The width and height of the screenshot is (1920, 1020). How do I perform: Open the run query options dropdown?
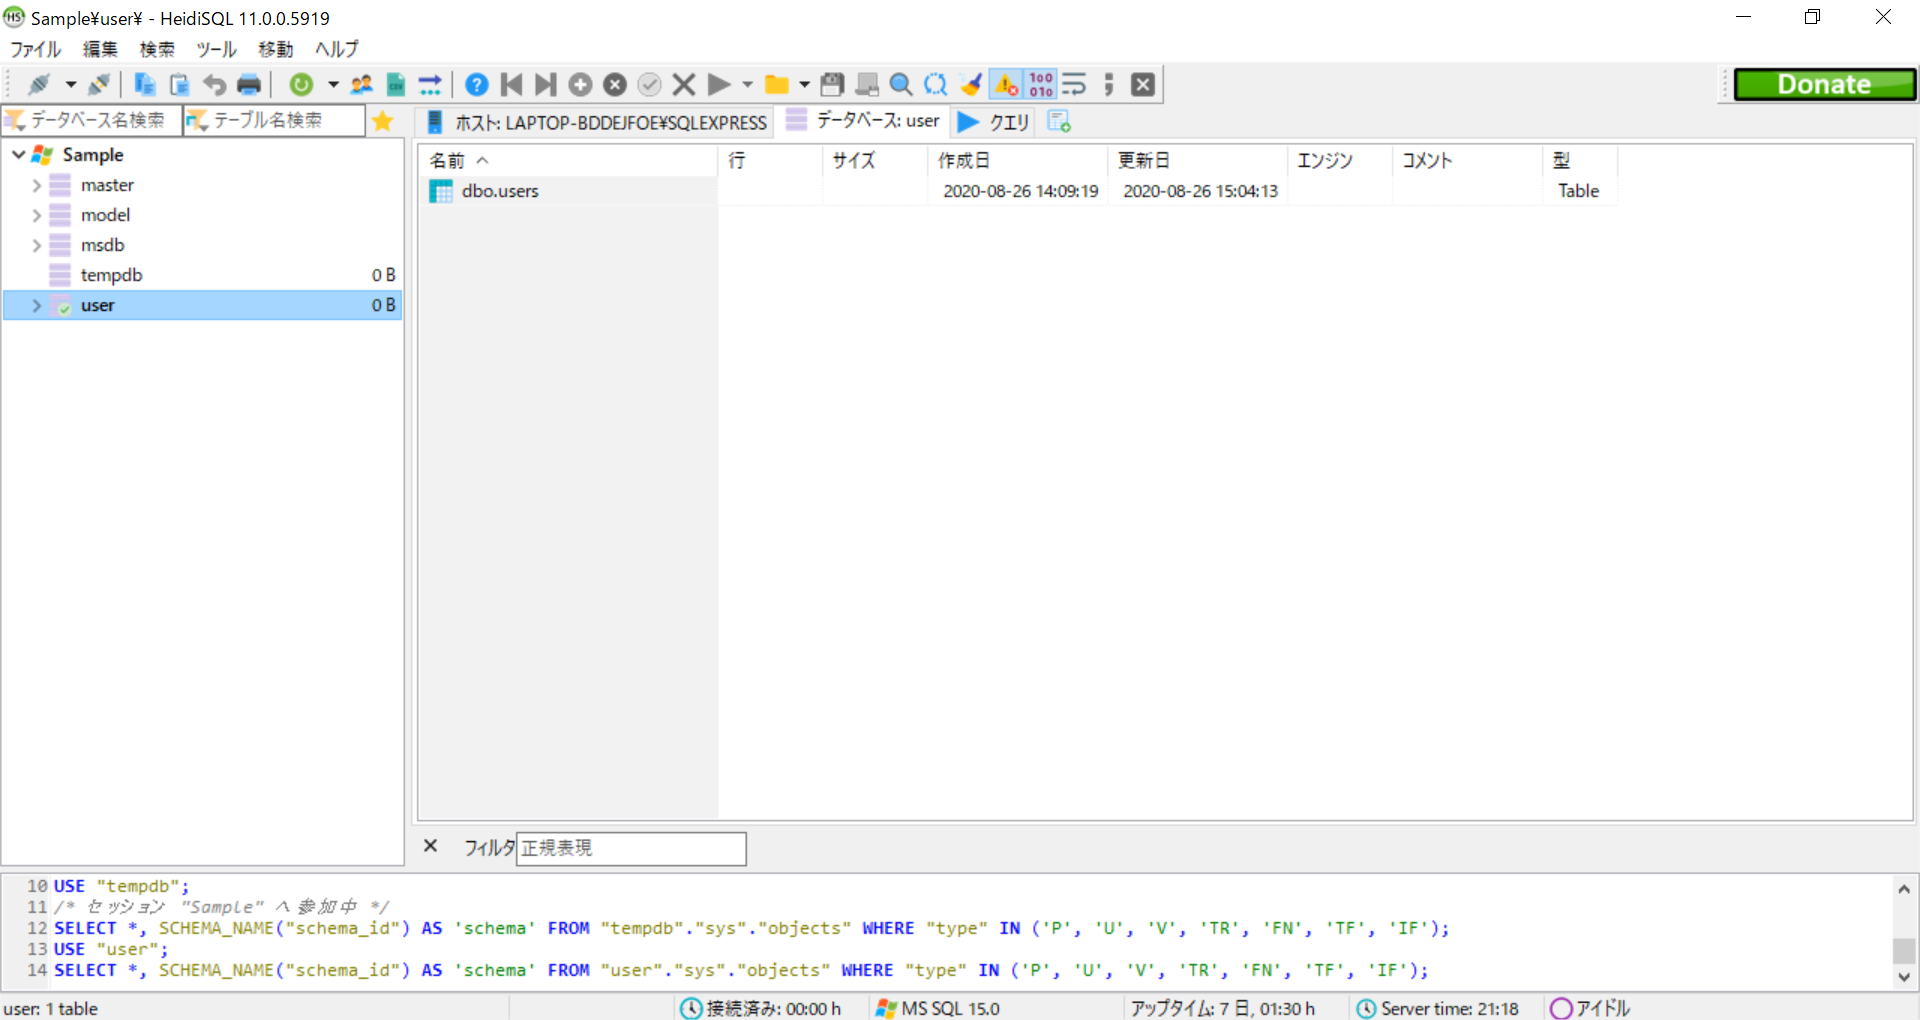(747, 85)
